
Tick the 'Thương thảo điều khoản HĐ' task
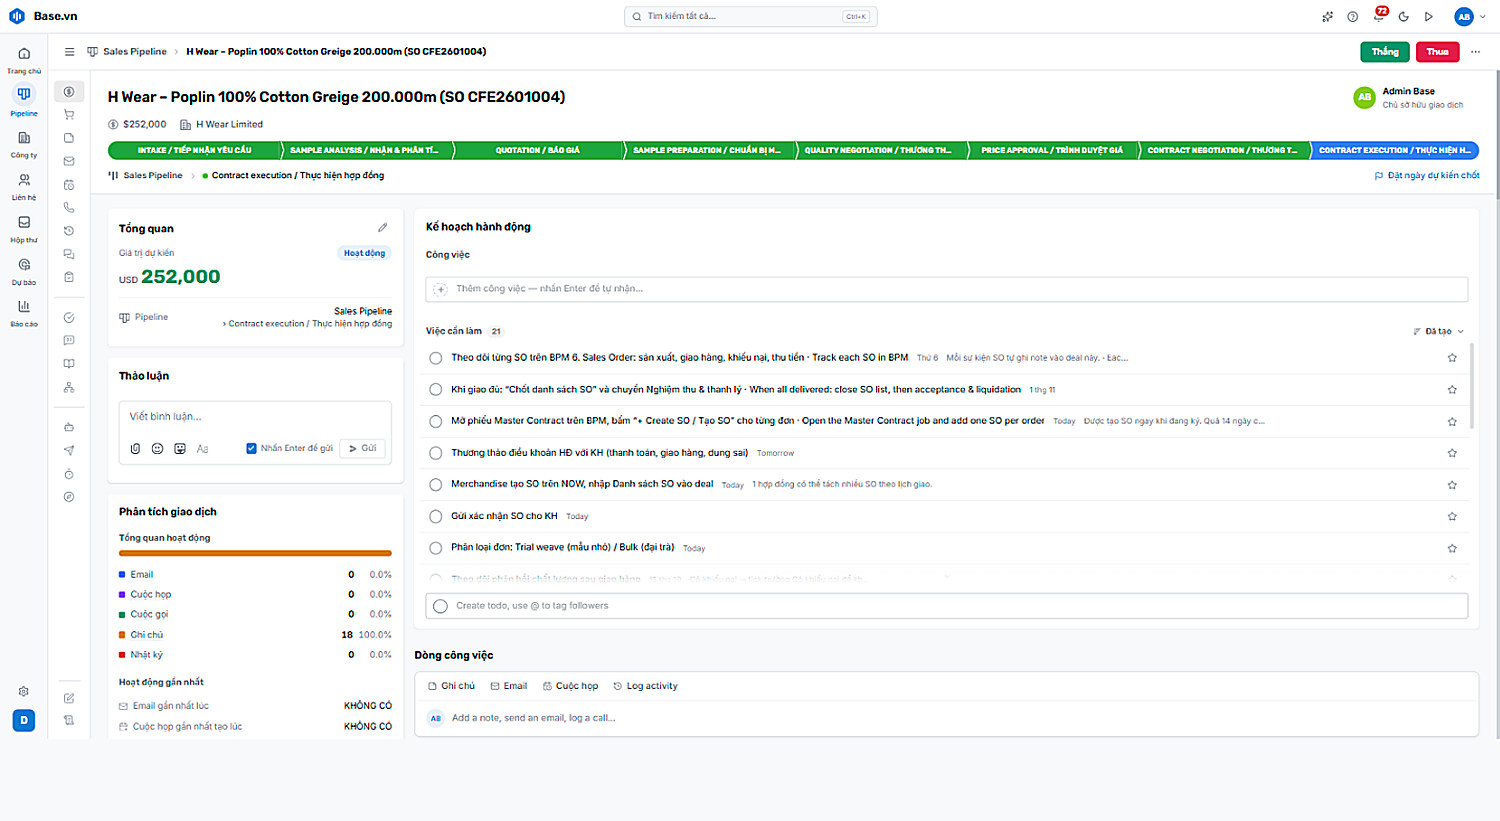tap(436, 453)
